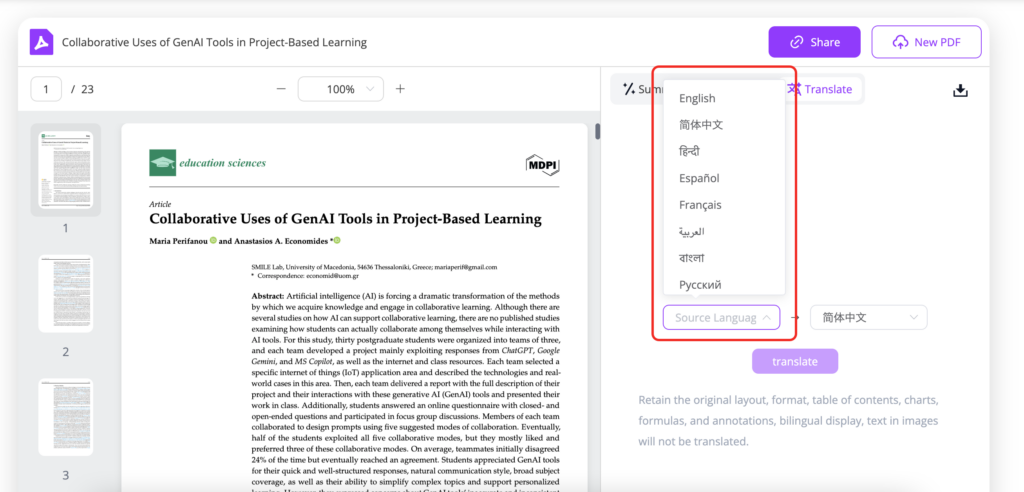1024x492 pixels.
Task: Open page 3 thumbnail
Action: [x=65, y=417]
